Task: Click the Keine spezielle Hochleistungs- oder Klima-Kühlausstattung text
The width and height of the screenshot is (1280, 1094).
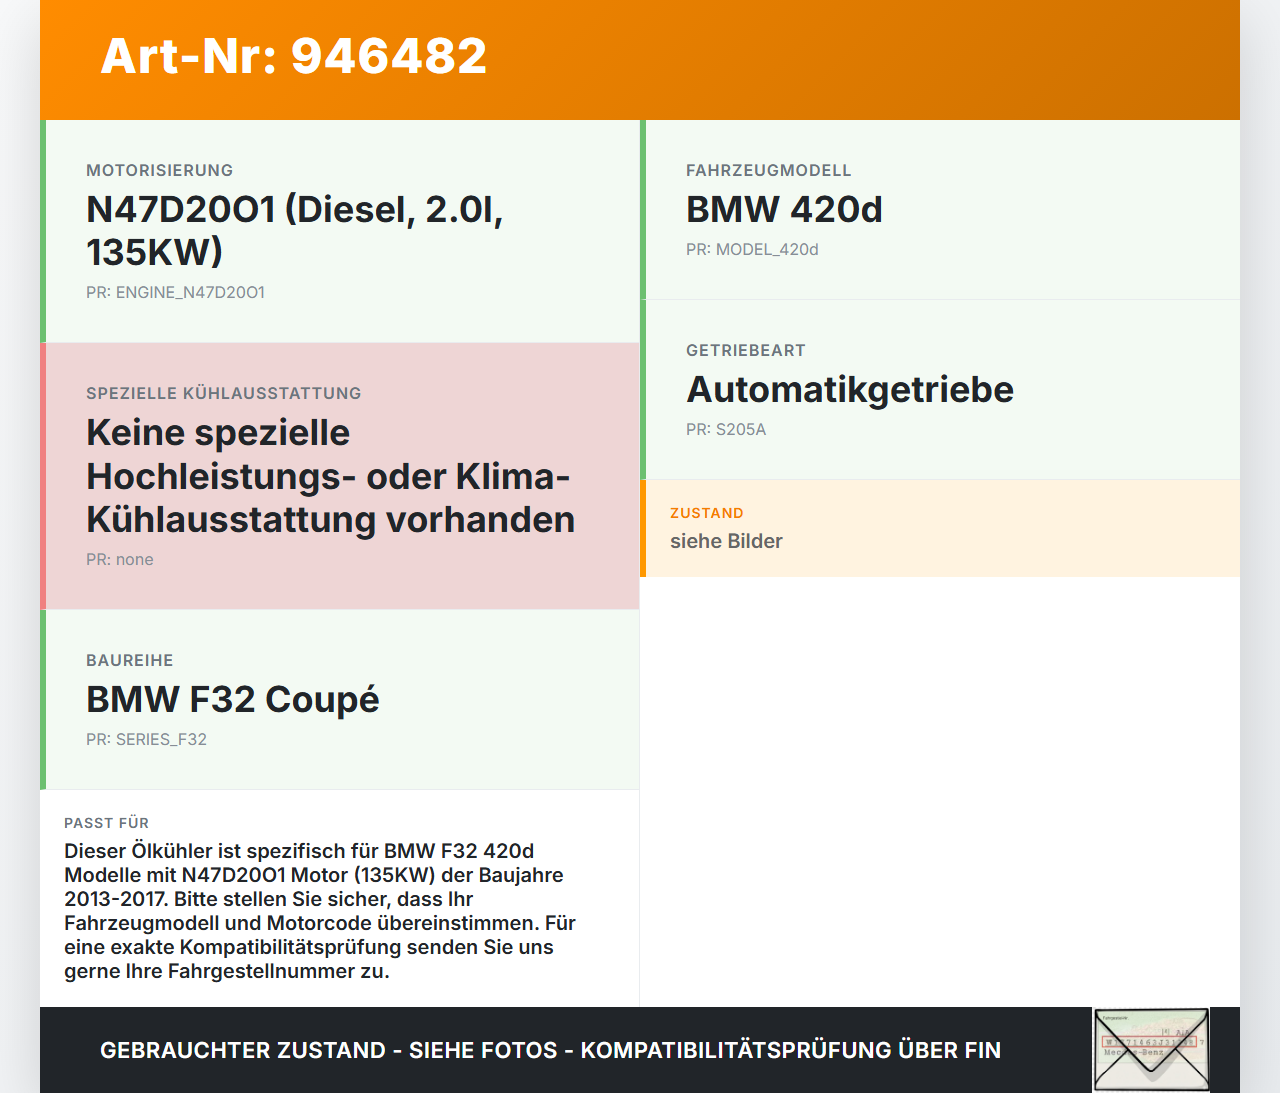Action: [x=330, y=476]
